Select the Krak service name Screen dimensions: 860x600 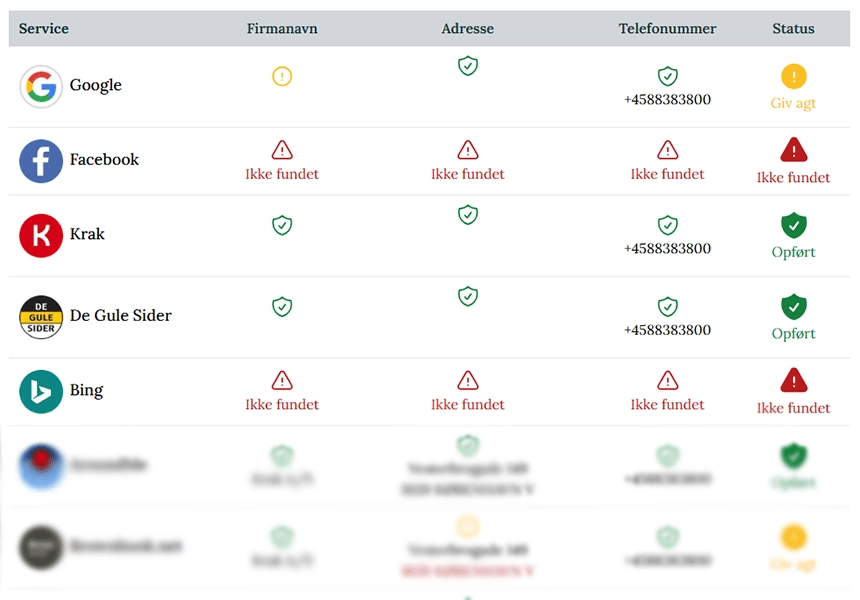(x=87, y=234)
